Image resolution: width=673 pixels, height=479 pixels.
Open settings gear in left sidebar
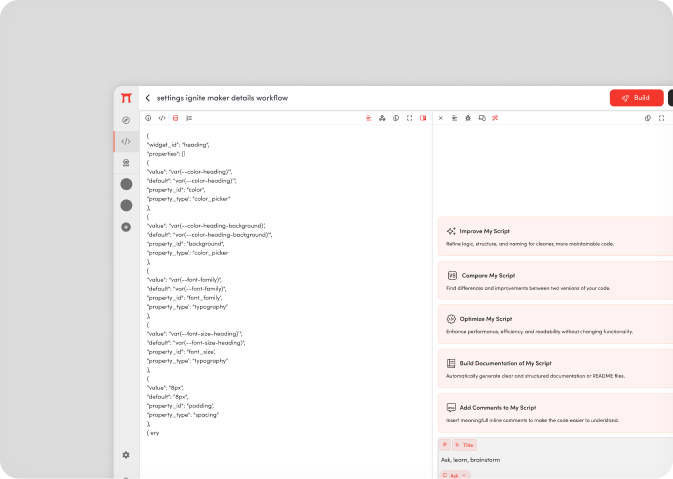(x=126, y=455)
